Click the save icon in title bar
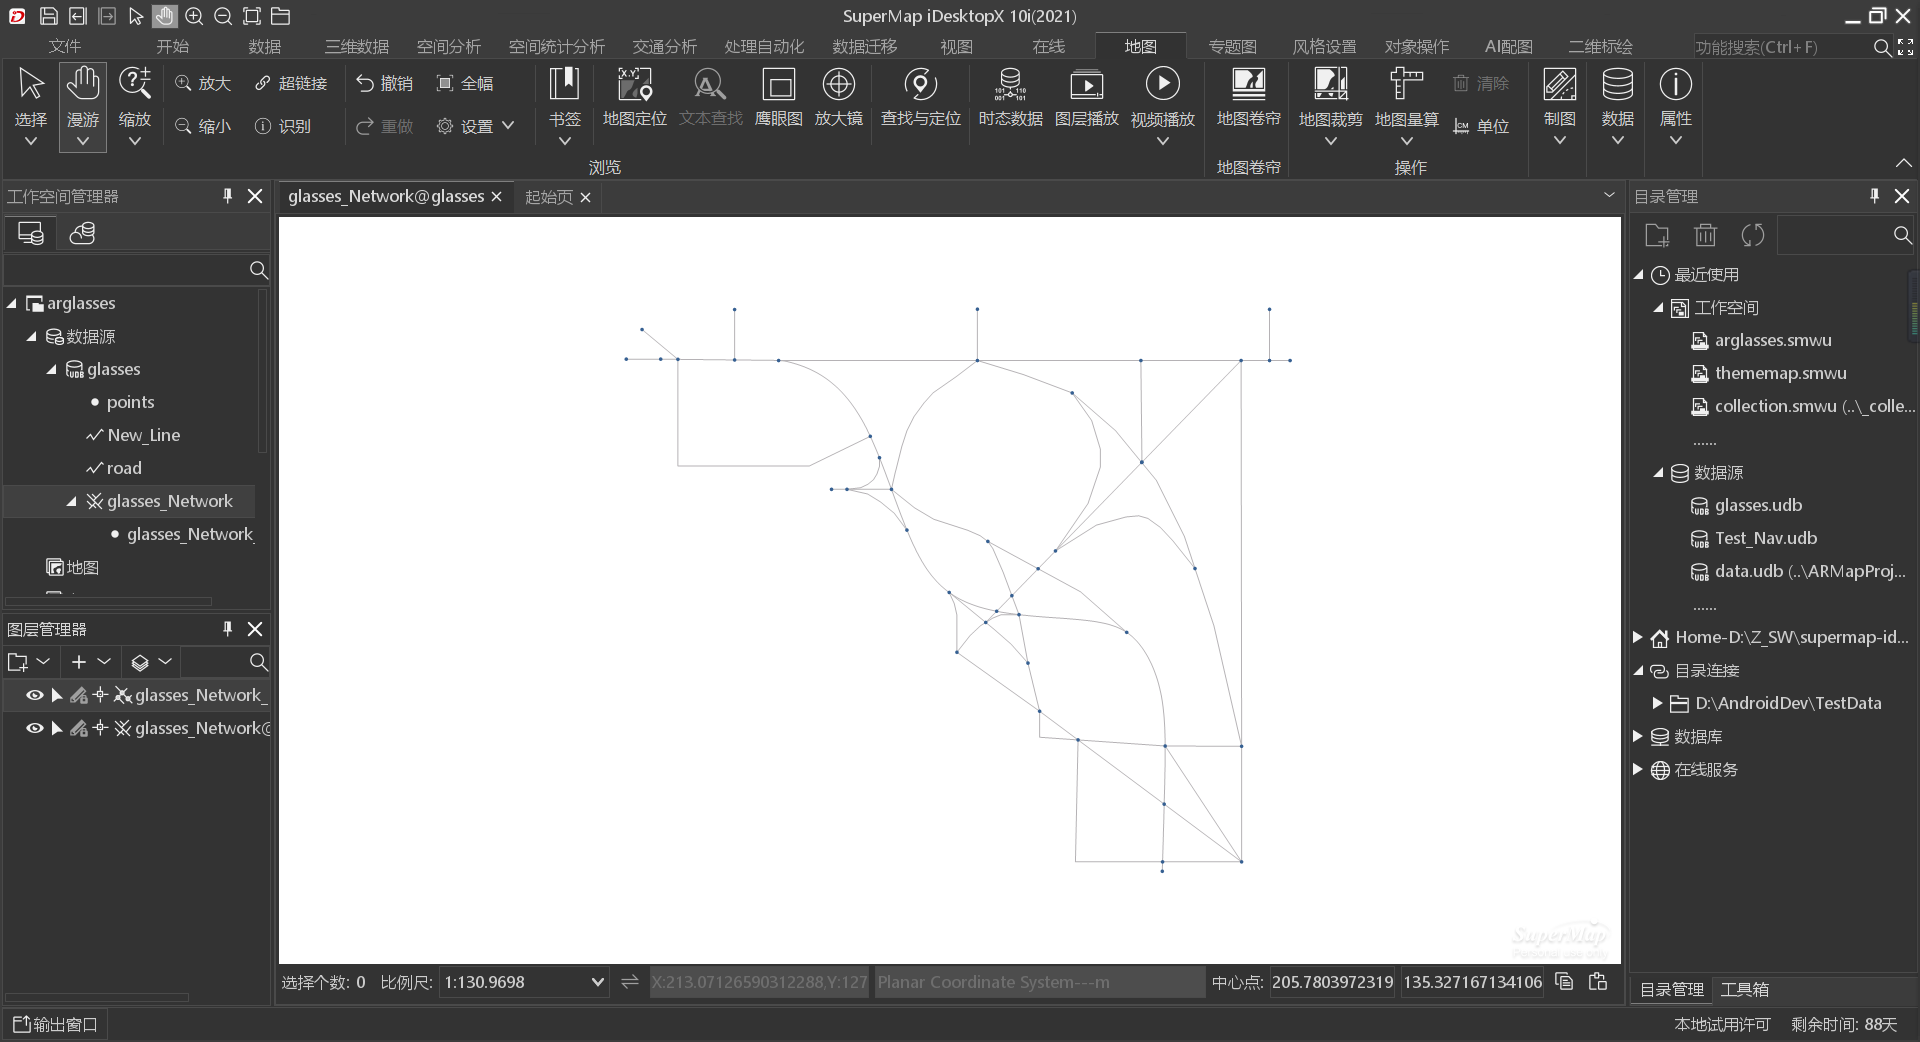Screen dimensions: 1920x1042 tap(48, 16)
